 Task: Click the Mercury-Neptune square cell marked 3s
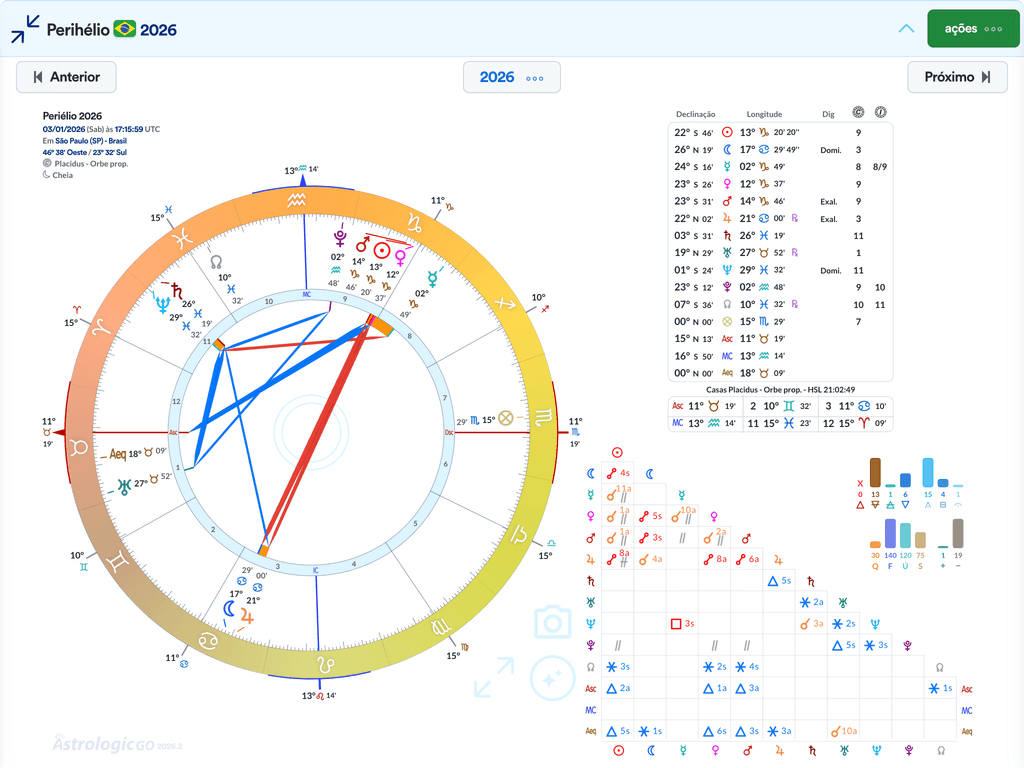click(682, 624)
